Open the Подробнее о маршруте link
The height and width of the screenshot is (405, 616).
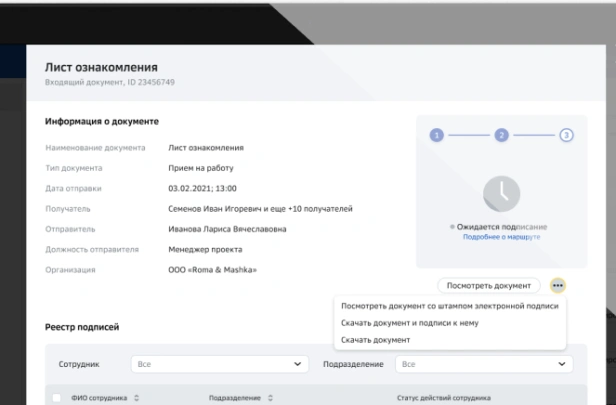tap(502, 237)
